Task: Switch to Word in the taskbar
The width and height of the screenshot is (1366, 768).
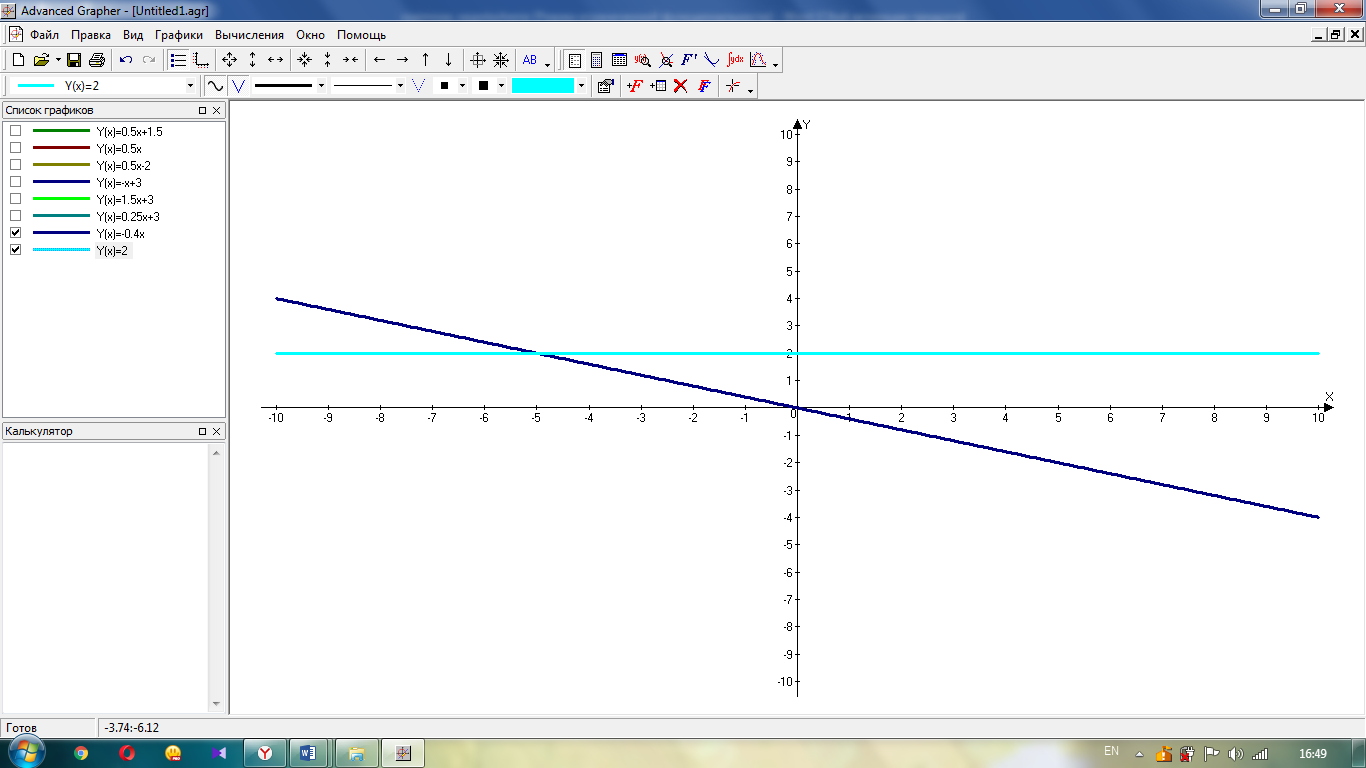Action: [x=307, y=753]
